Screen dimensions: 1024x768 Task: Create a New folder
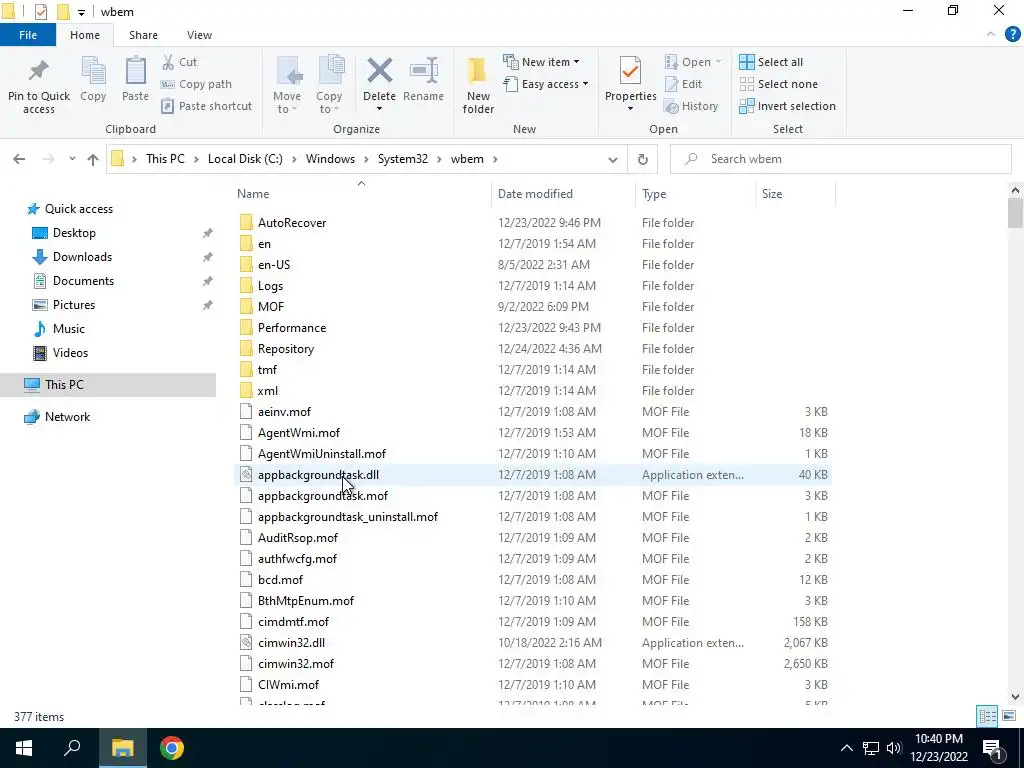(478, 86)
